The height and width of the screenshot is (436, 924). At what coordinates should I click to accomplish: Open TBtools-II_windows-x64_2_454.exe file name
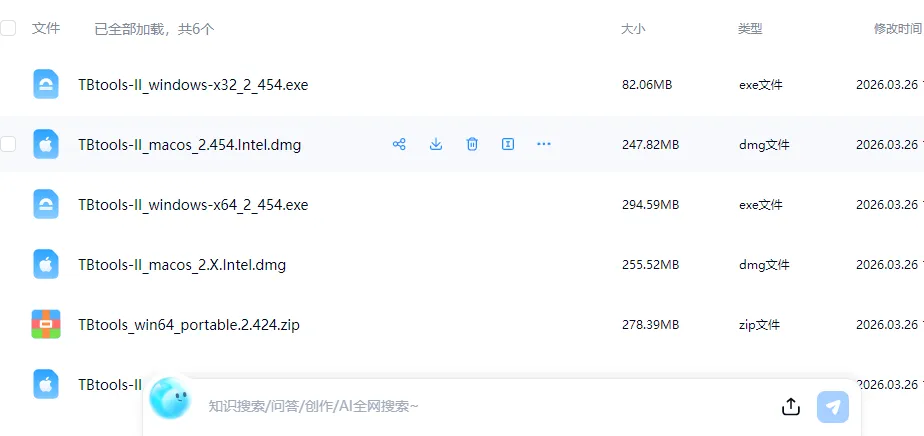click(193, 205)
